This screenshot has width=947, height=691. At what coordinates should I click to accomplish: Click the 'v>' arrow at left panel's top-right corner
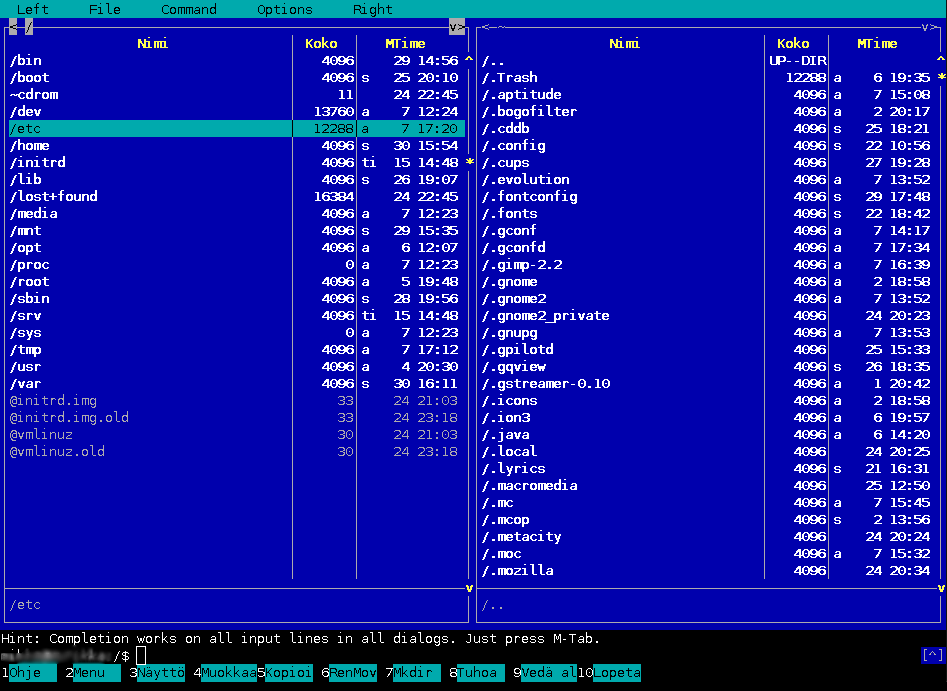[457, 26]
